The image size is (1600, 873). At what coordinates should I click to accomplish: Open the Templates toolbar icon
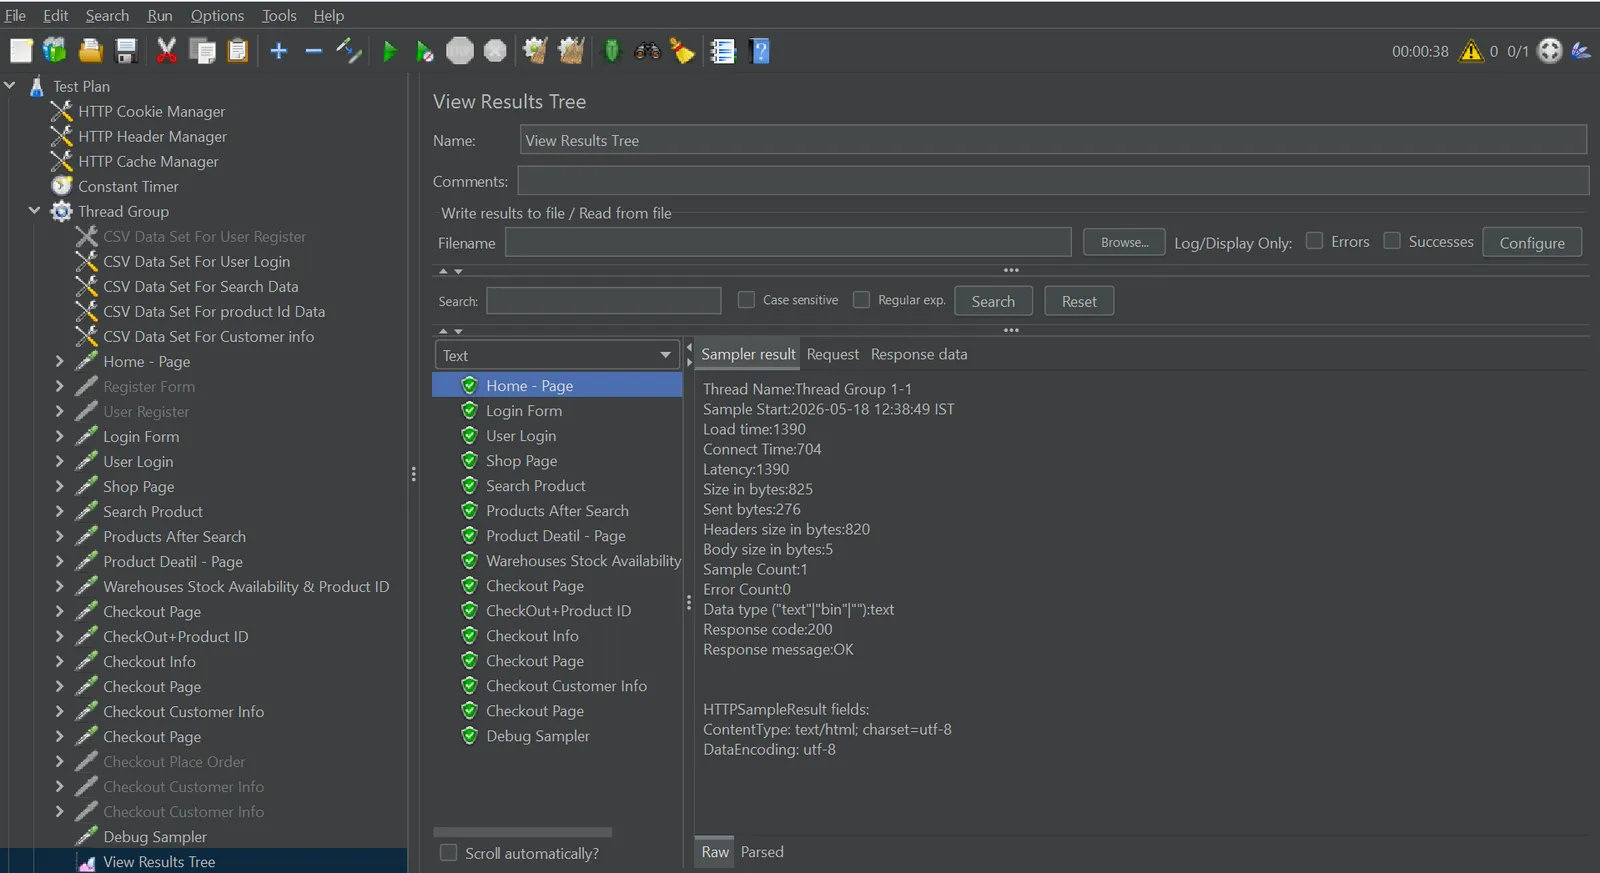click(x=55, y=51)
